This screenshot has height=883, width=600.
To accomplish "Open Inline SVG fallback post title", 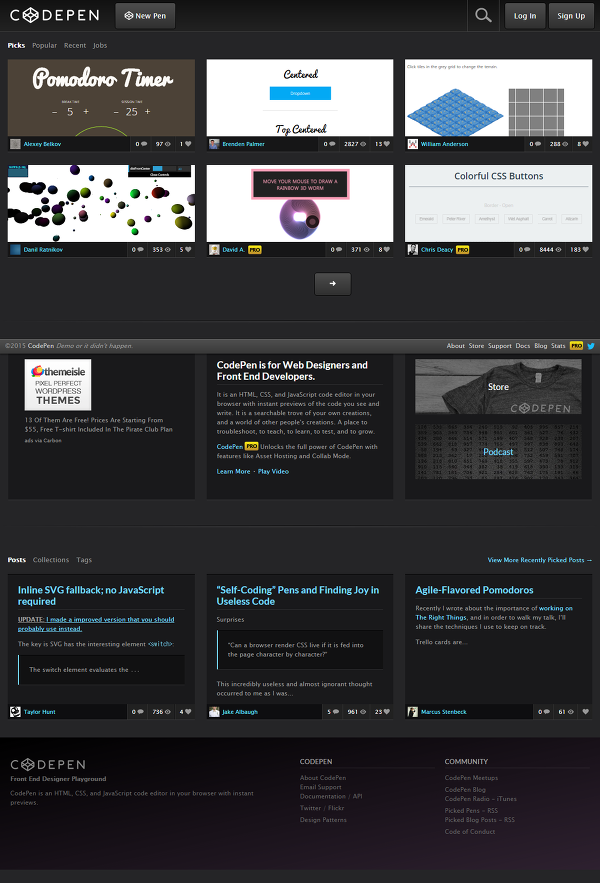I will click(91, 595).
